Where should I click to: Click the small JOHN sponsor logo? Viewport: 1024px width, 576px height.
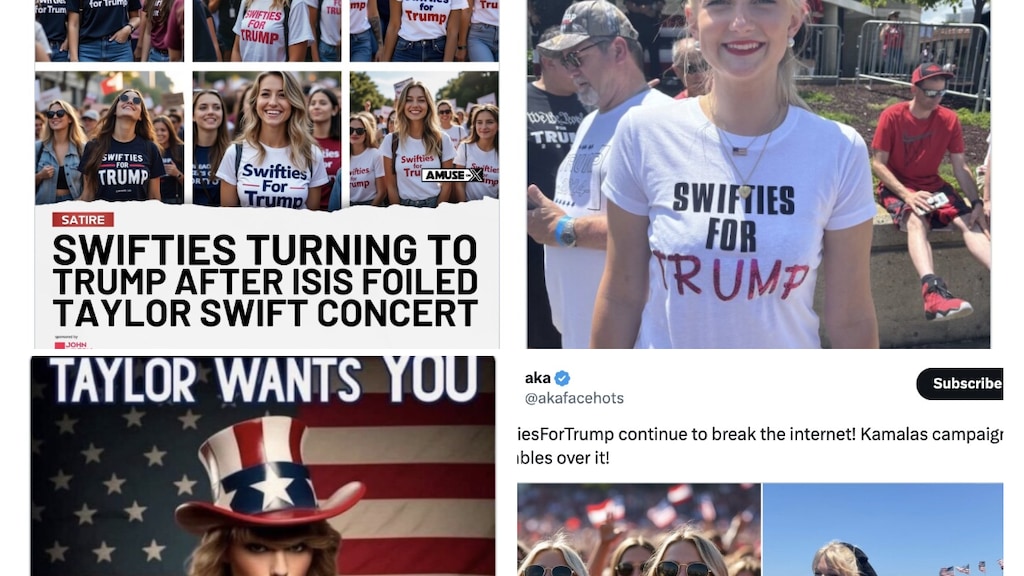(x=71, y=344)
